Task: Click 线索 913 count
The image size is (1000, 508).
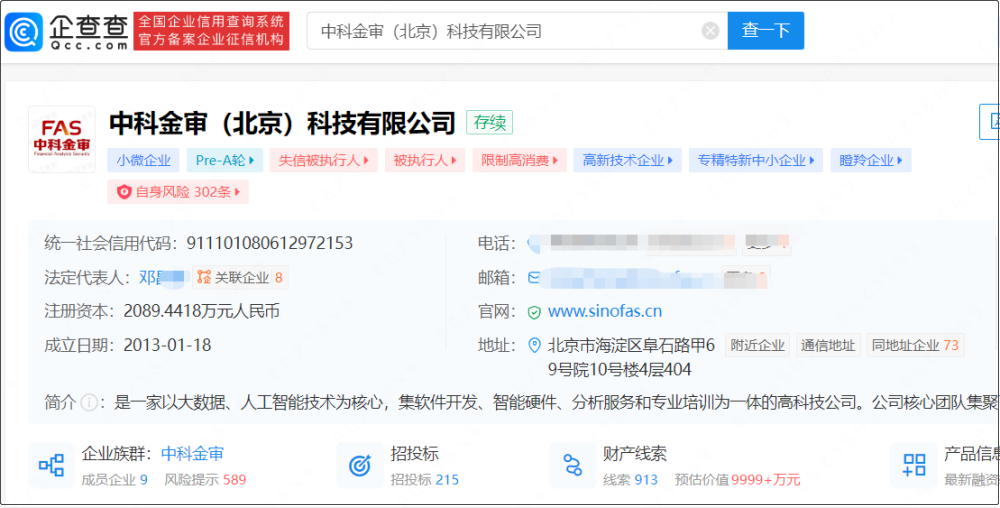Action: click(631, 480)
